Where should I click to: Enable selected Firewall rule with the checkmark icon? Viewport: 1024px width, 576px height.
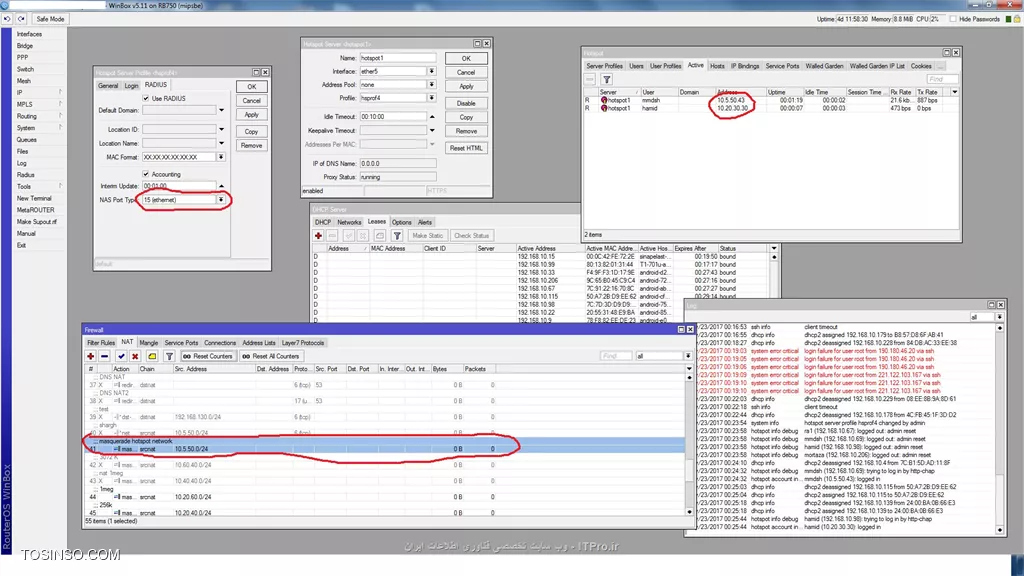pyautogui.click(x=121, y=356)
